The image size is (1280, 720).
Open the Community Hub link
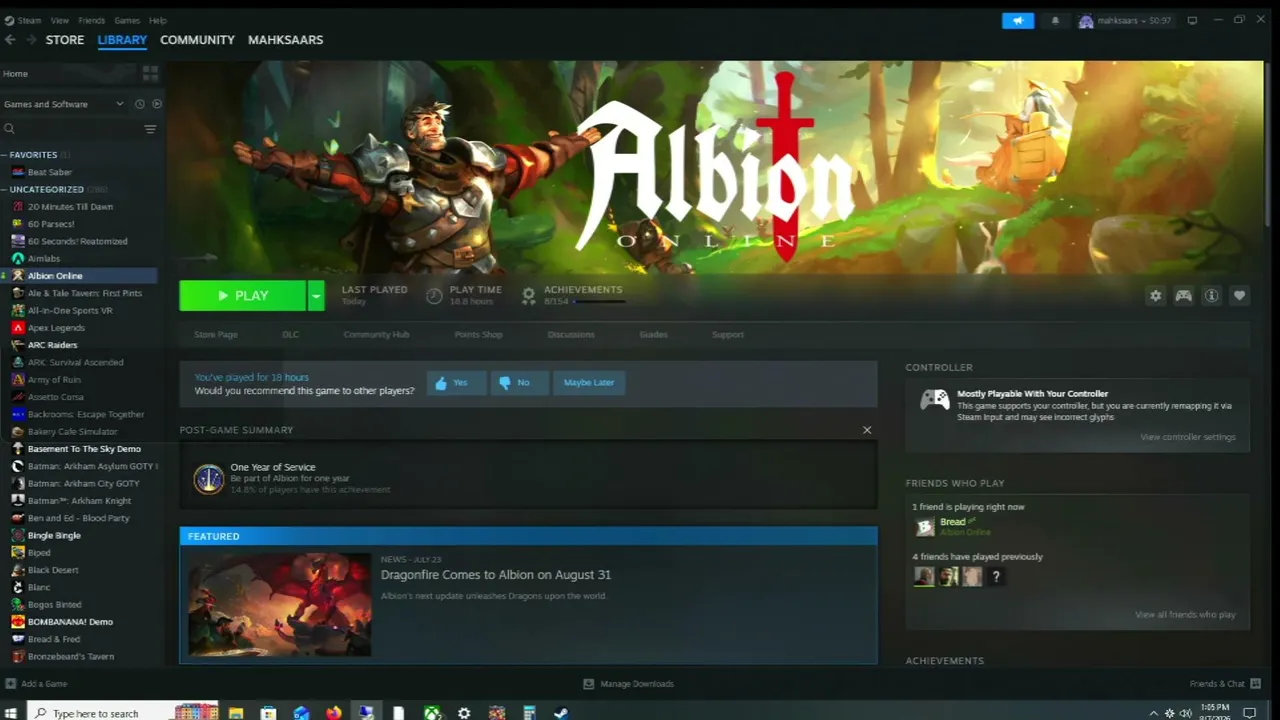[376, 335]
